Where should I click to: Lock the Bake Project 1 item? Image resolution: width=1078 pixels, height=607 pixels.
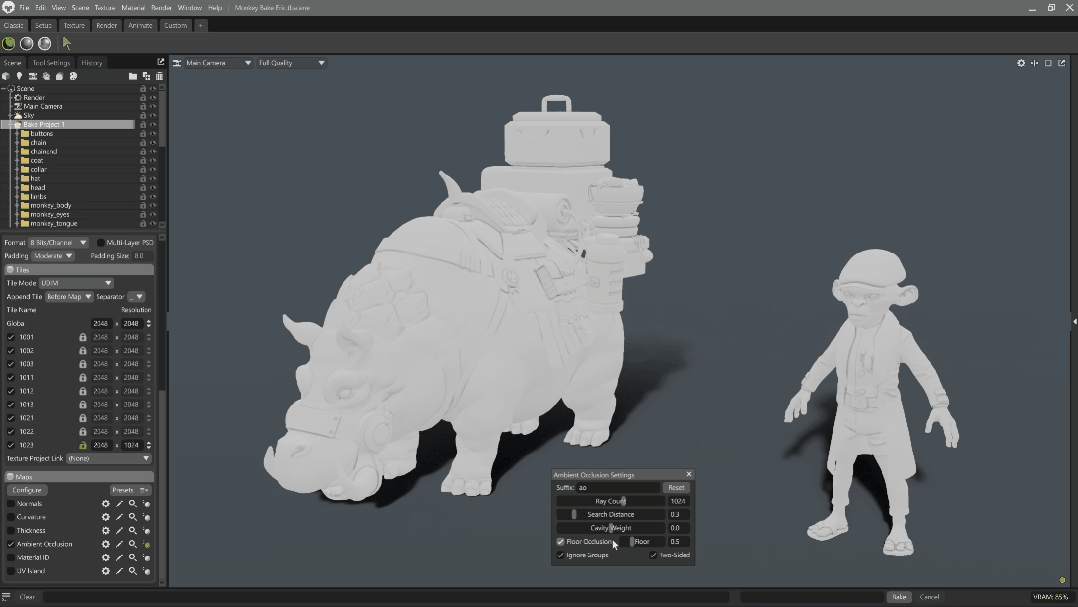pos(143,124)
